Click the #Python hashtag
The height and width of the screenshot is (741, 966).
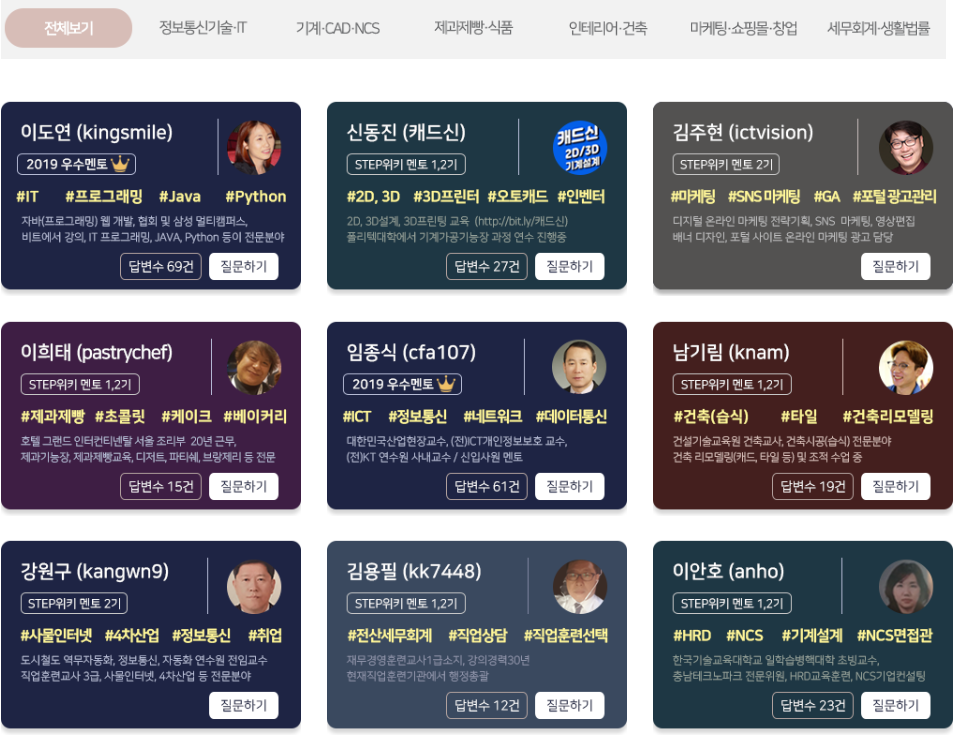(x=256, y=196)
